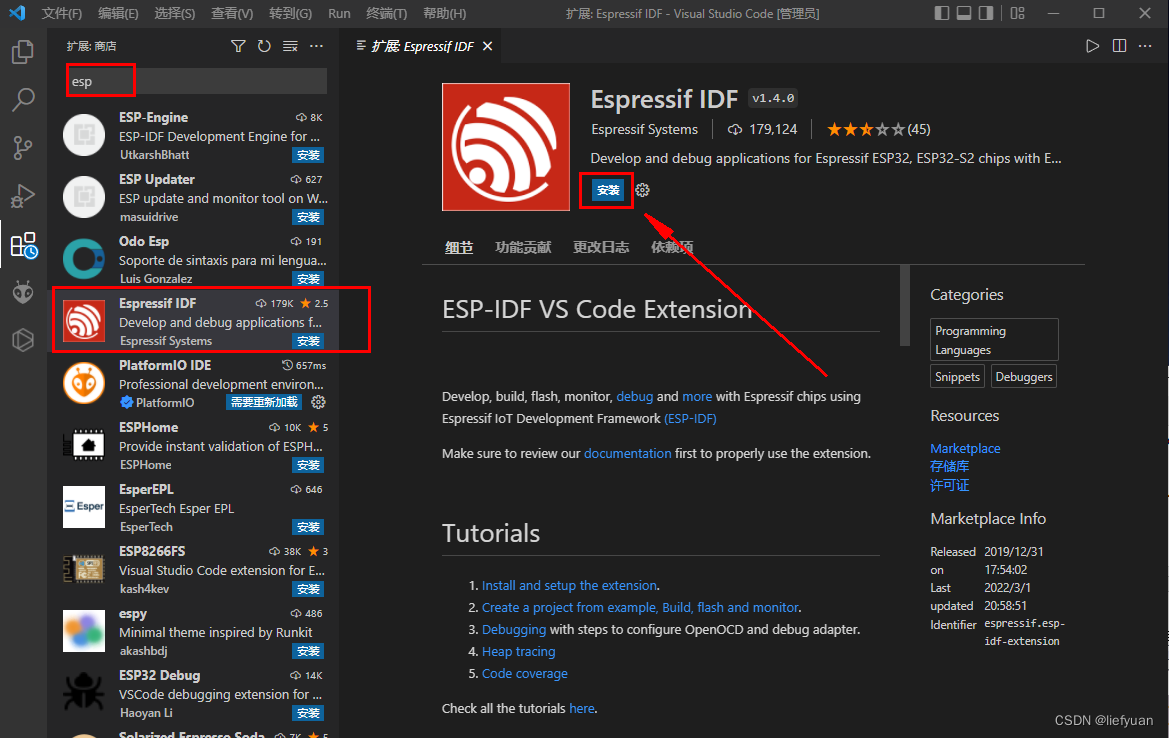
Task: Open the Extensions view icon
Action: 24,245
